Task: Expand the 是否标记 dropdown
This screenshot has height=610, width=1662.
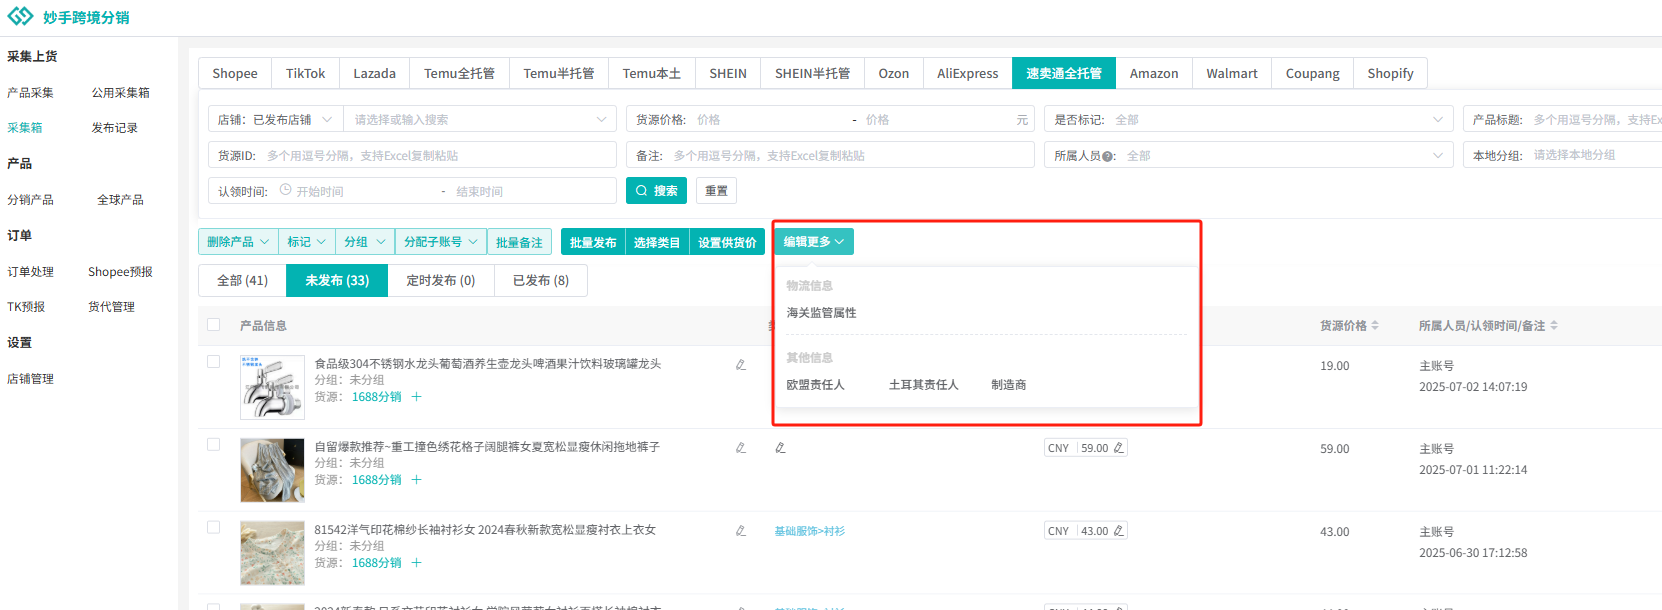Action: pos(1249,119)
